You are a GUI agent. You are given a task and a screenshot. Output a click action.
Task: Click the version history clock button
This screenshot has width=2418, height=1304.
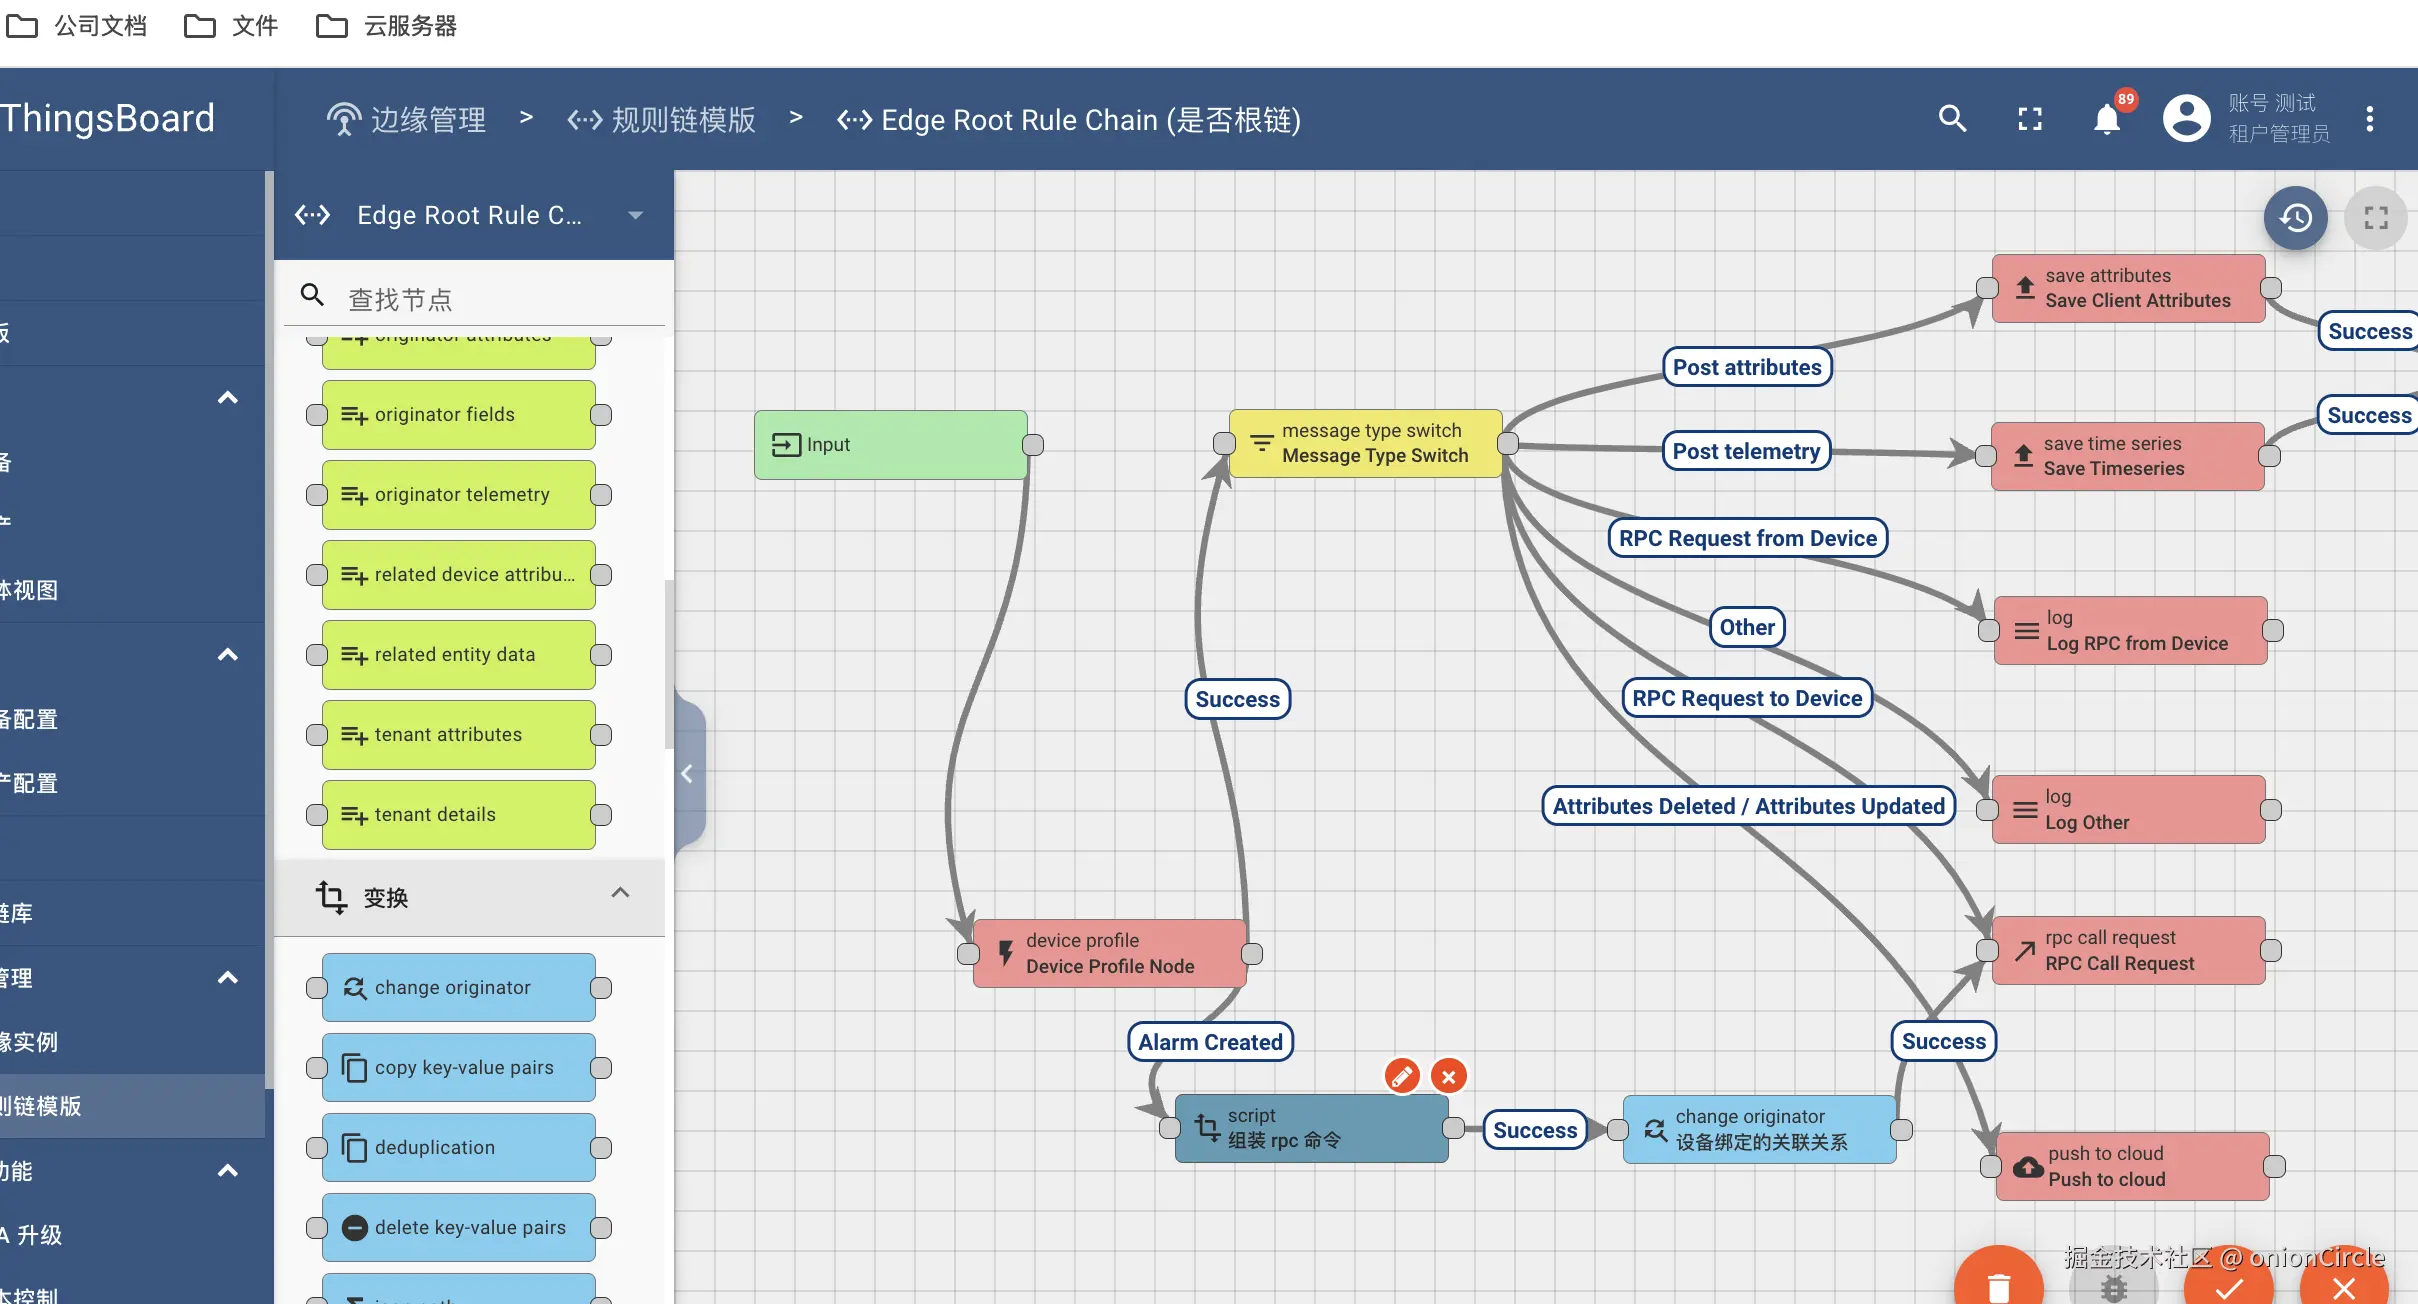pyautogui.click(x=2295, y=217)
